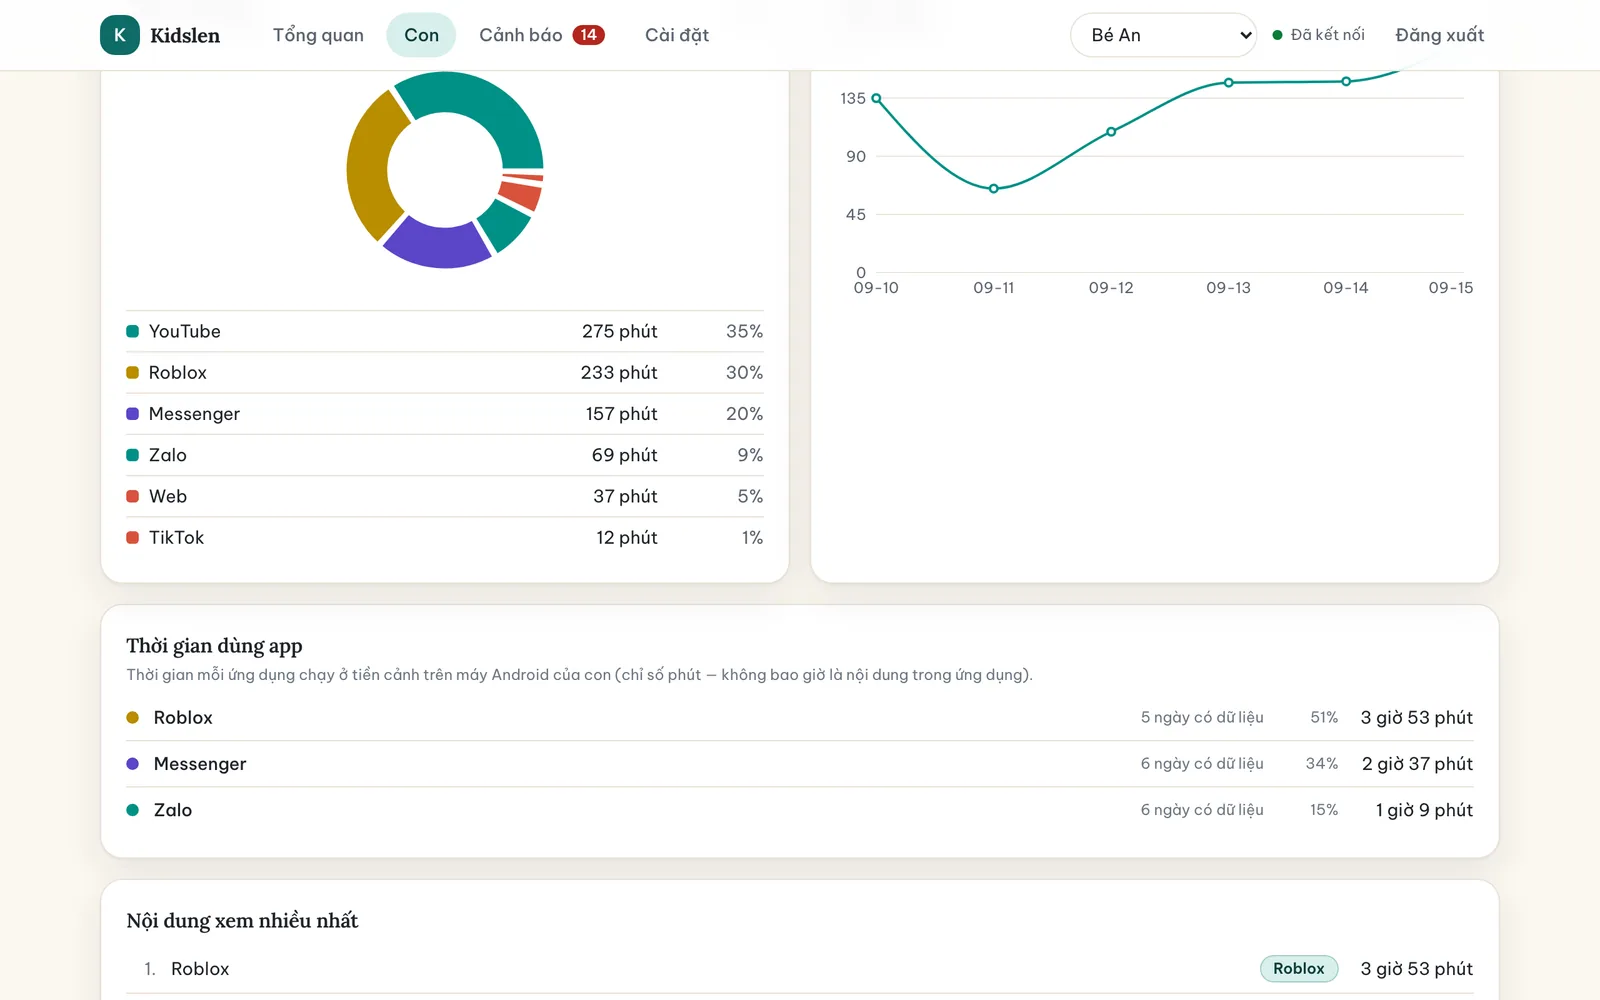This screenshot has width=1600, height=1000.
Task: Open the Tổng quan tab
Action: click(318, 35)
